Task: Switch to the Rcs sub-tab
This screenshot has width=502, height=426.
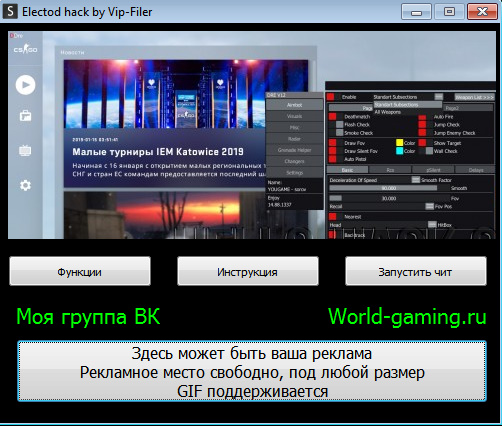Action: (x=390, y=170)
